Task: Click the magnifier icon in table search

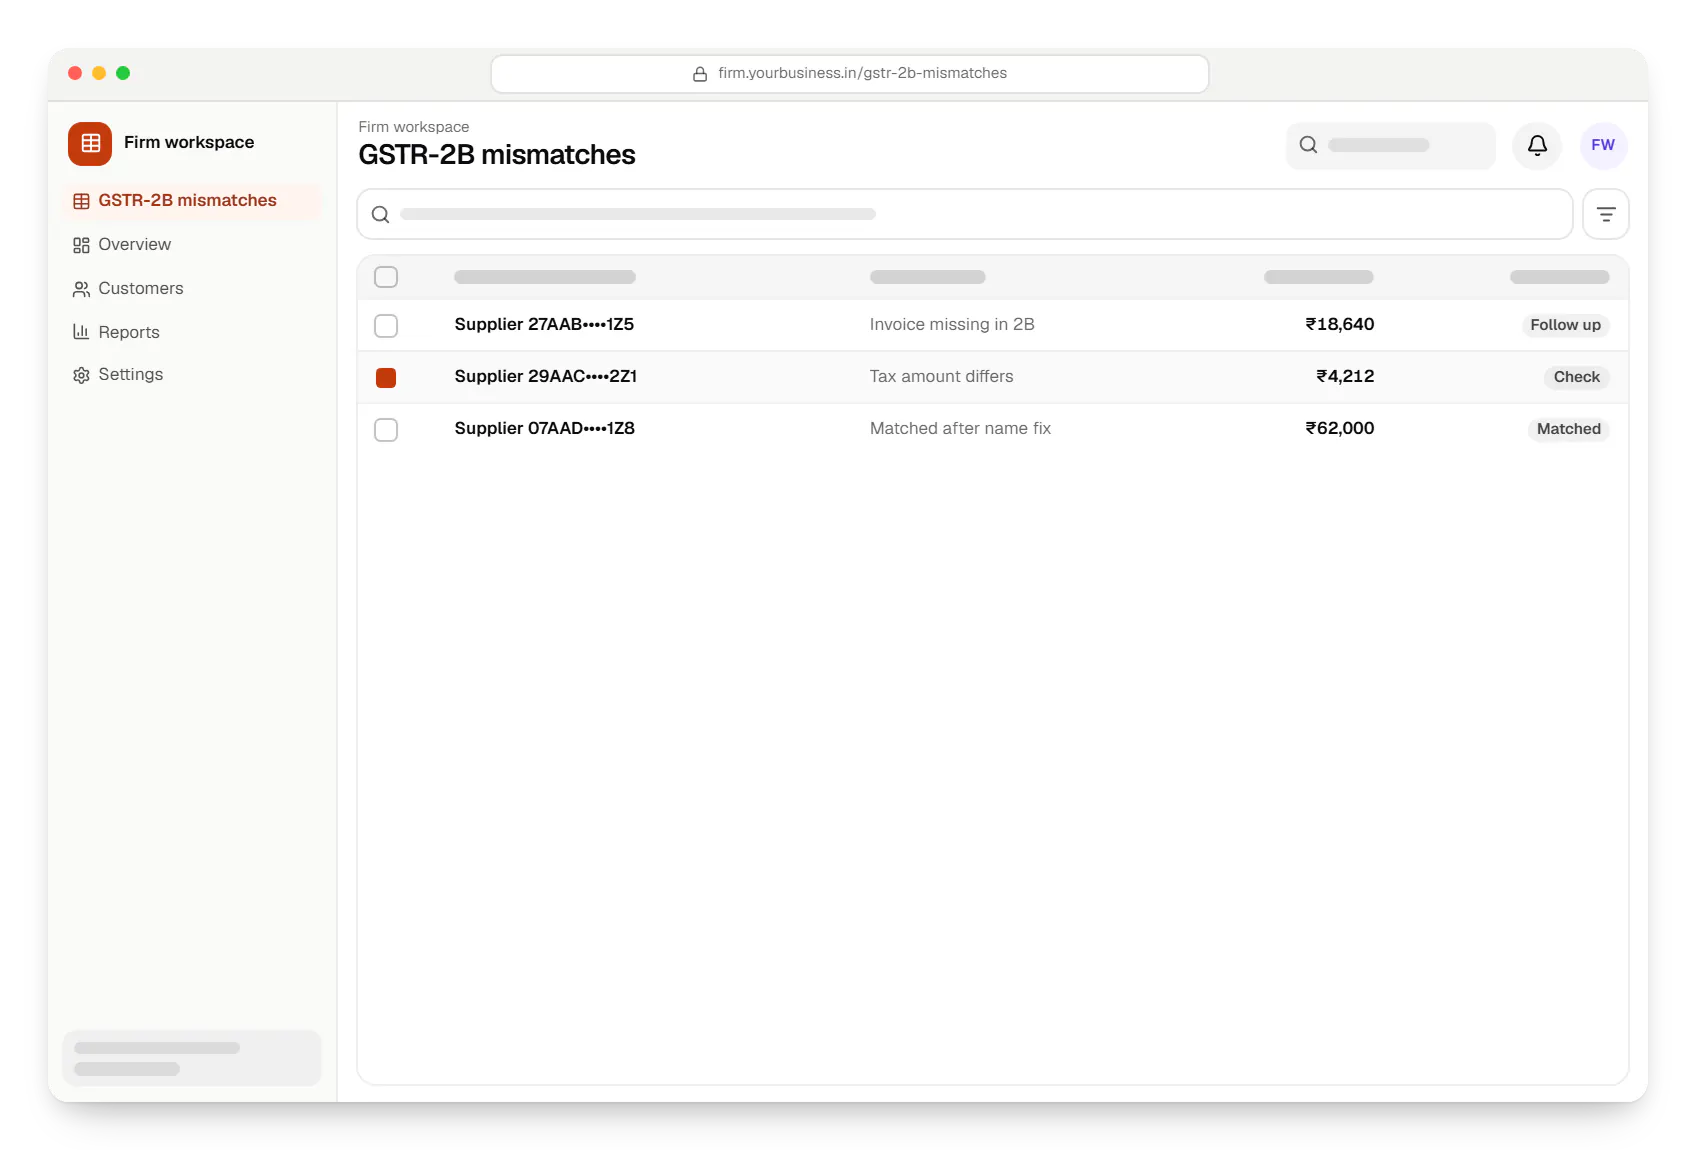Action: [380, 214]
